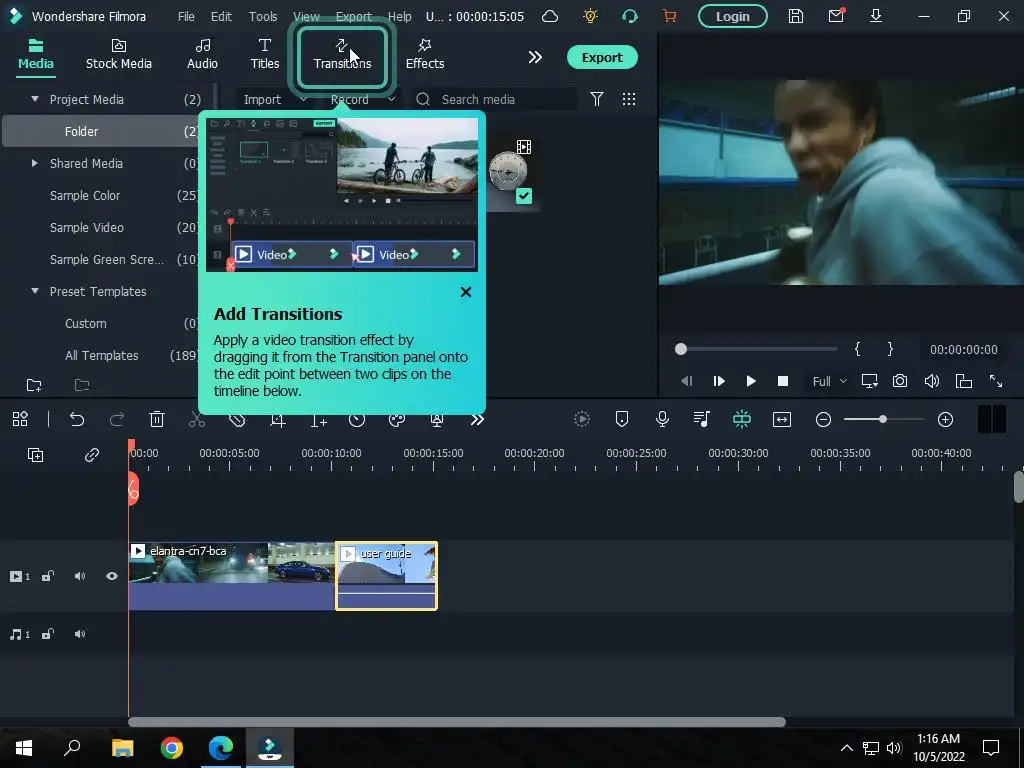Zoom in timeline plus button
The width and height of the screenshot is (1024, 768).
(945, 419)
